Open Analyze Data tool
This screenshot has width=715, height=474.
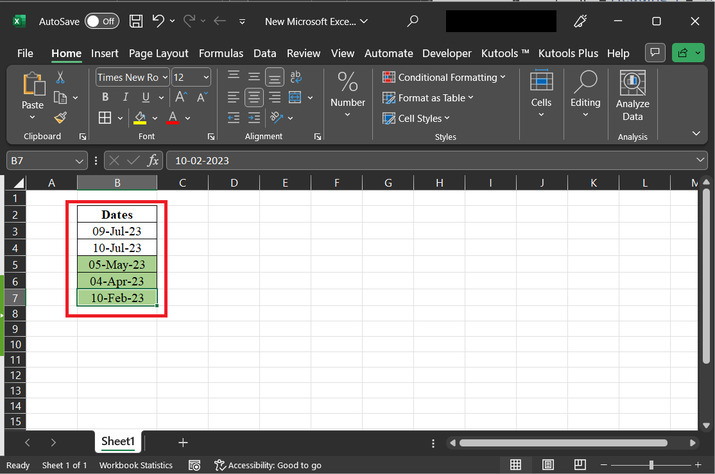click(x=632, y=95)
